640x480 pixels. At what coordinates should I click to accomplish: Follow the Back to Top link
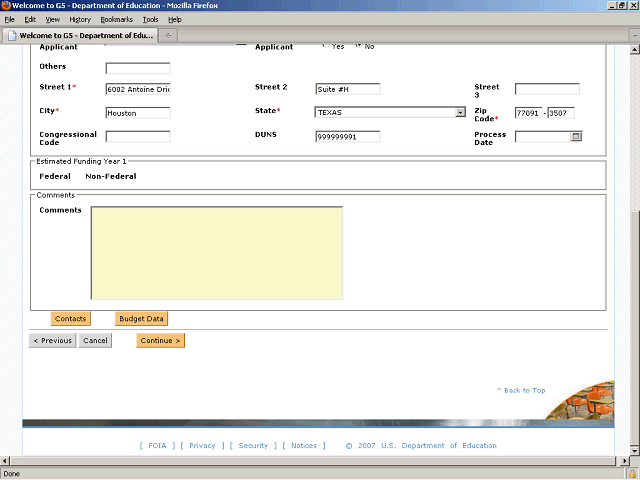[521, 391]
